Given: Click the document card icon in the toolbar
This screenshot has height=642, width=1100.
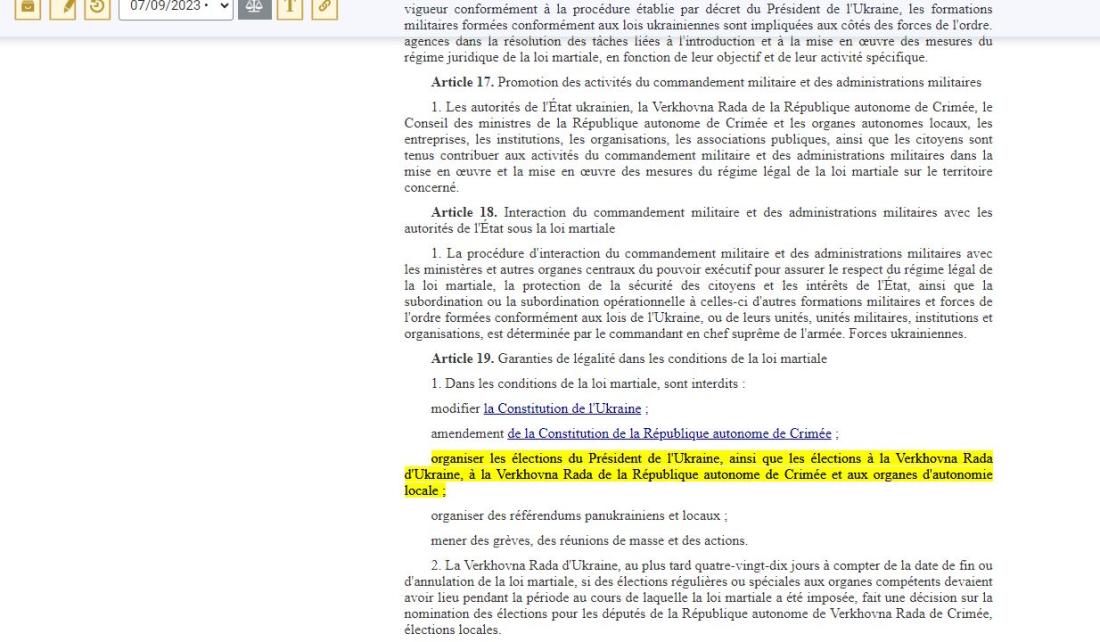Looking at the screenshot, I should (28, 8).
